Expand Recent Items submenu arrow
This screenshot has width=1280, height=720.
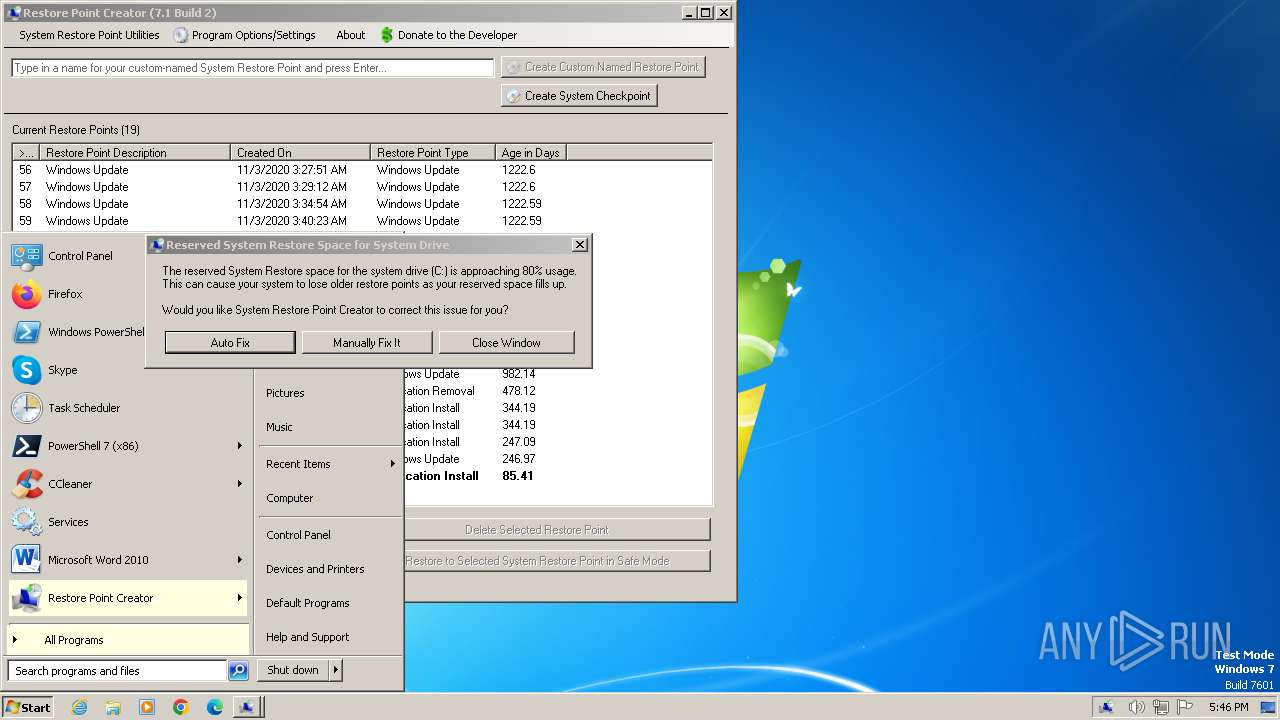392,464
